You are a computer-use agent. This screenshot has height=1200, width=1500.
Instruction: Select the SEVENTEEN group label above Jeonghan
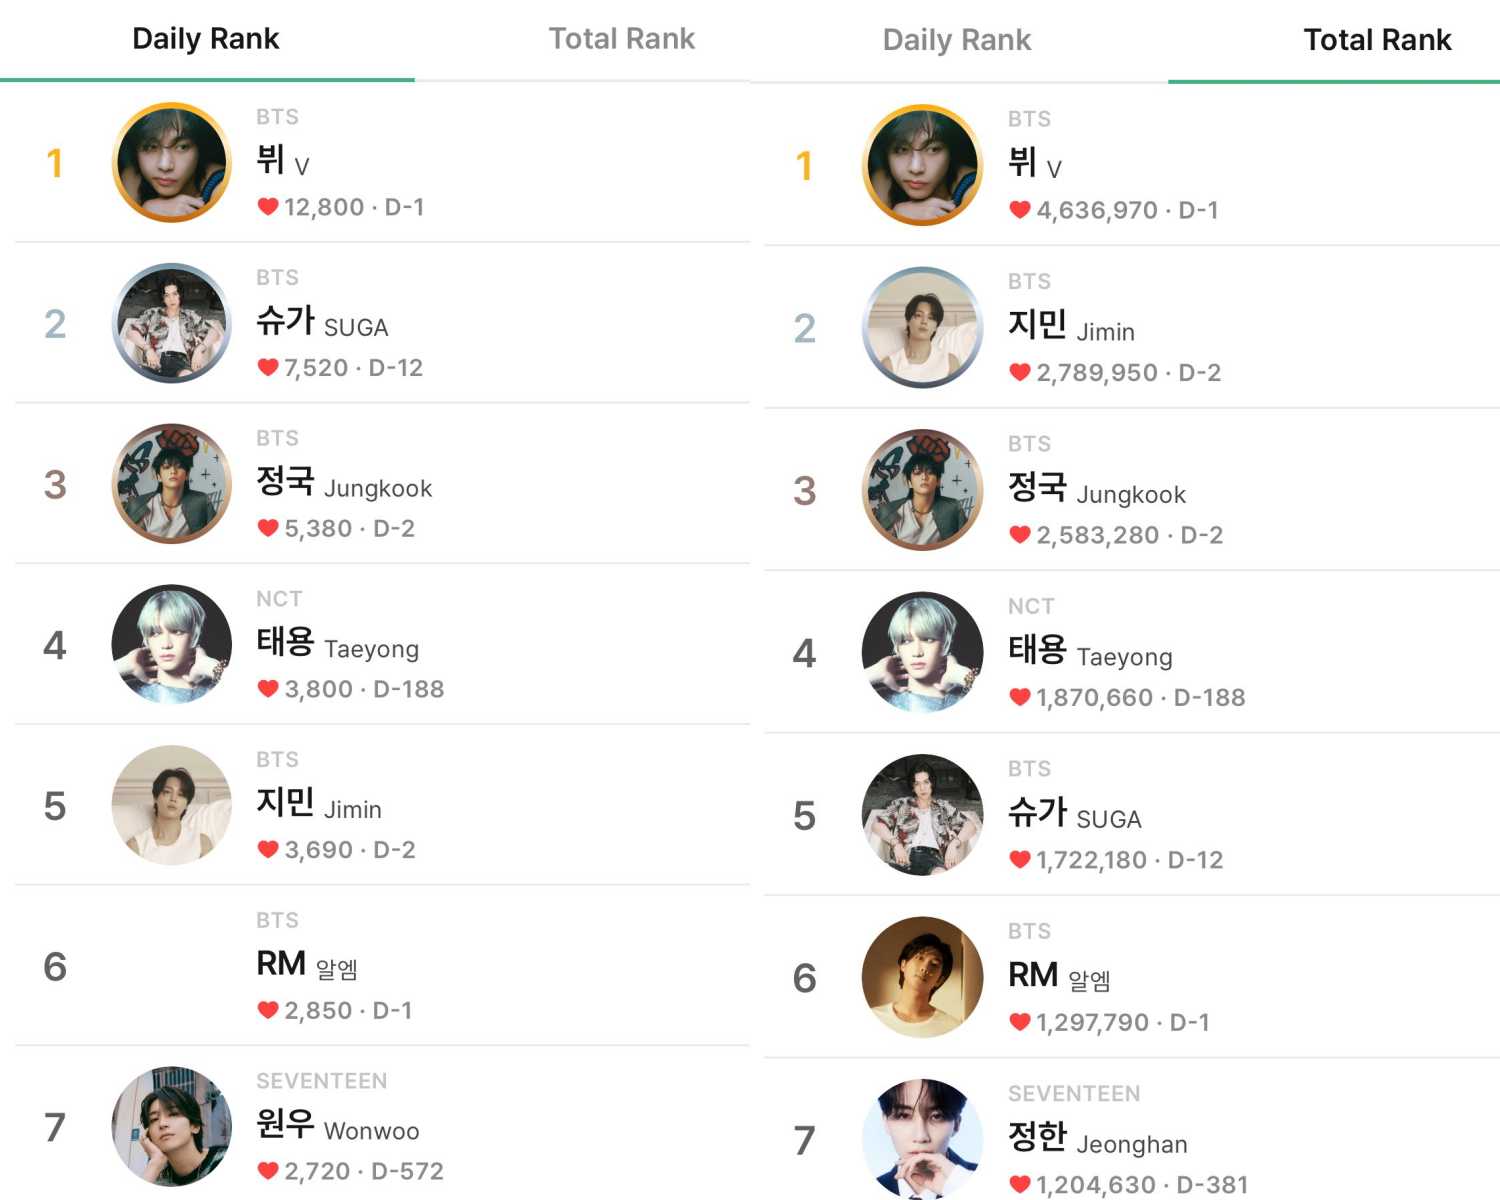(x=1073, y=1094)
